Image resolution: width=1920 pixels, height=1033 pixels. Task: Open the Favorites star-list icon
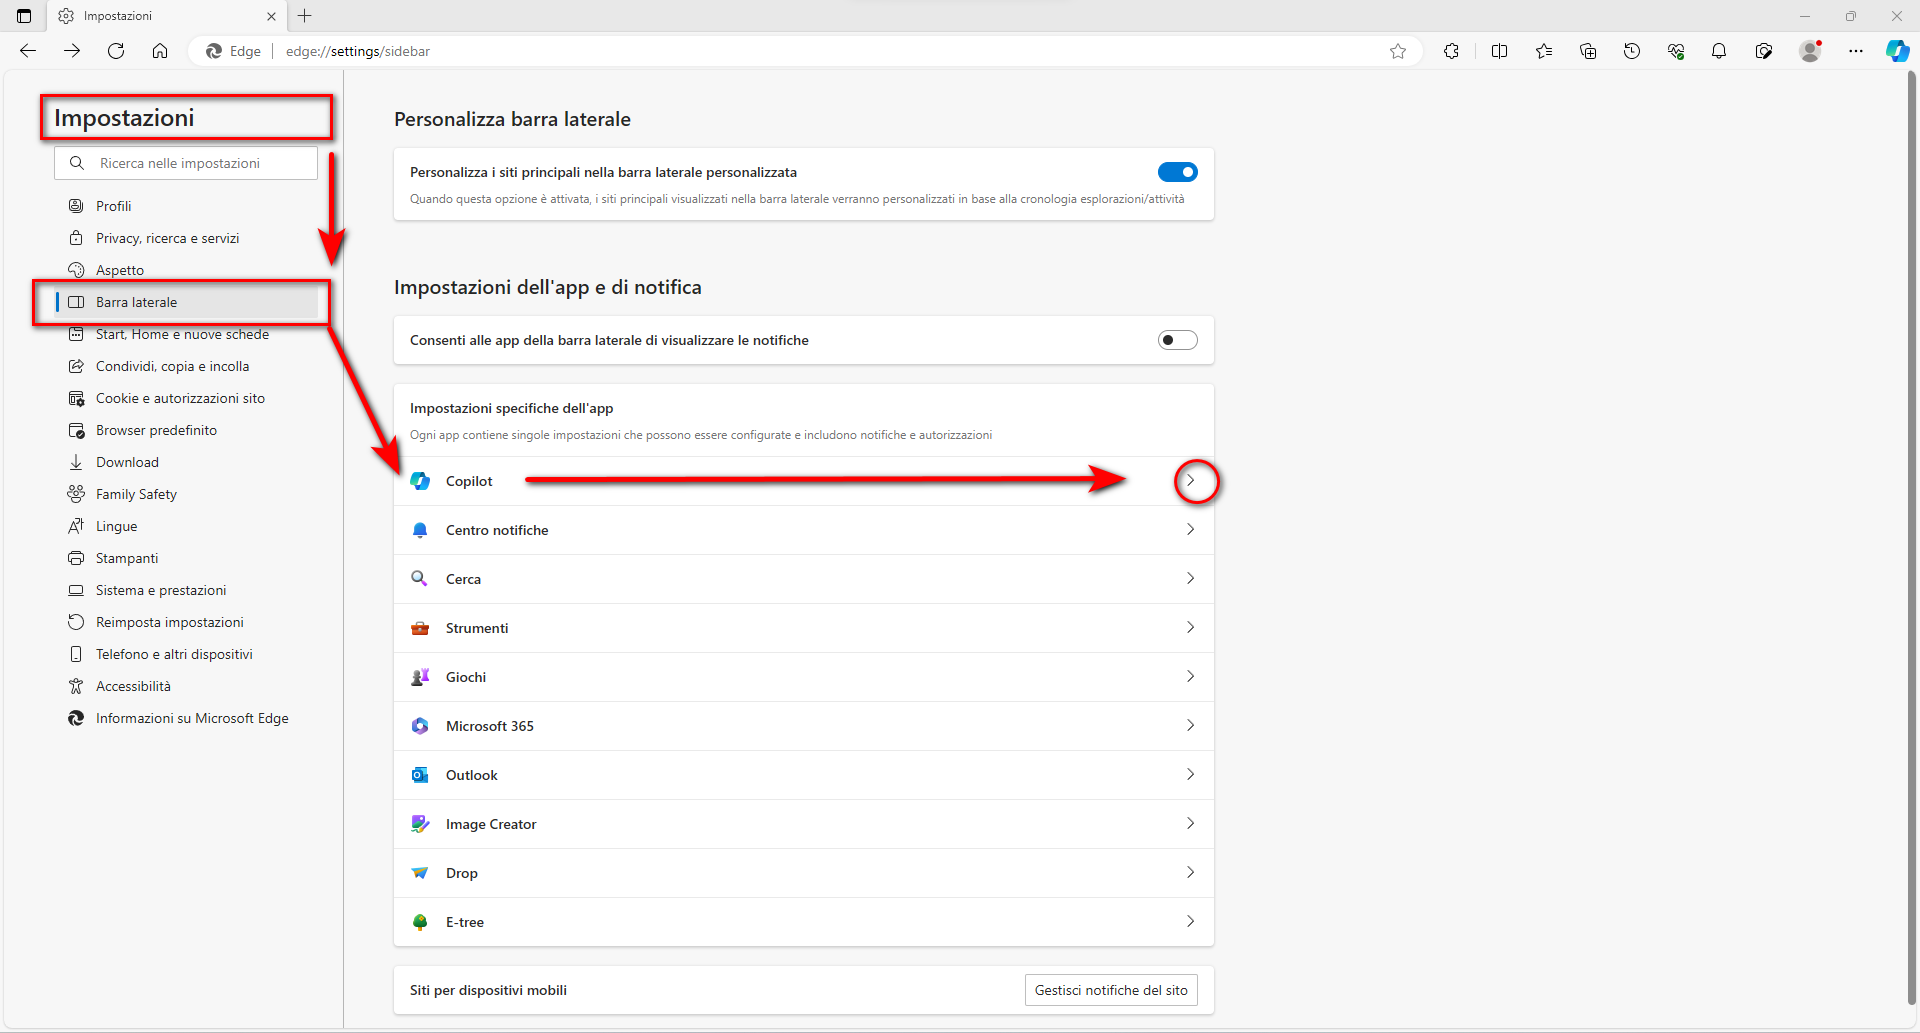pos(1544,51)
